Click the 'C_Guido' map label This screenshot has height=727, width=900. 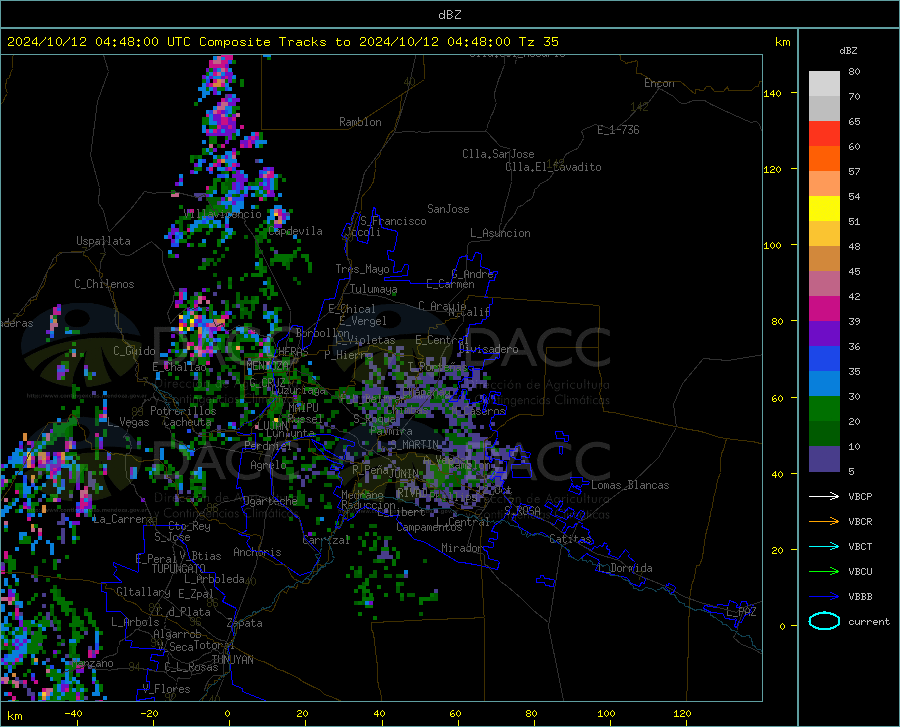coord(134,351)
